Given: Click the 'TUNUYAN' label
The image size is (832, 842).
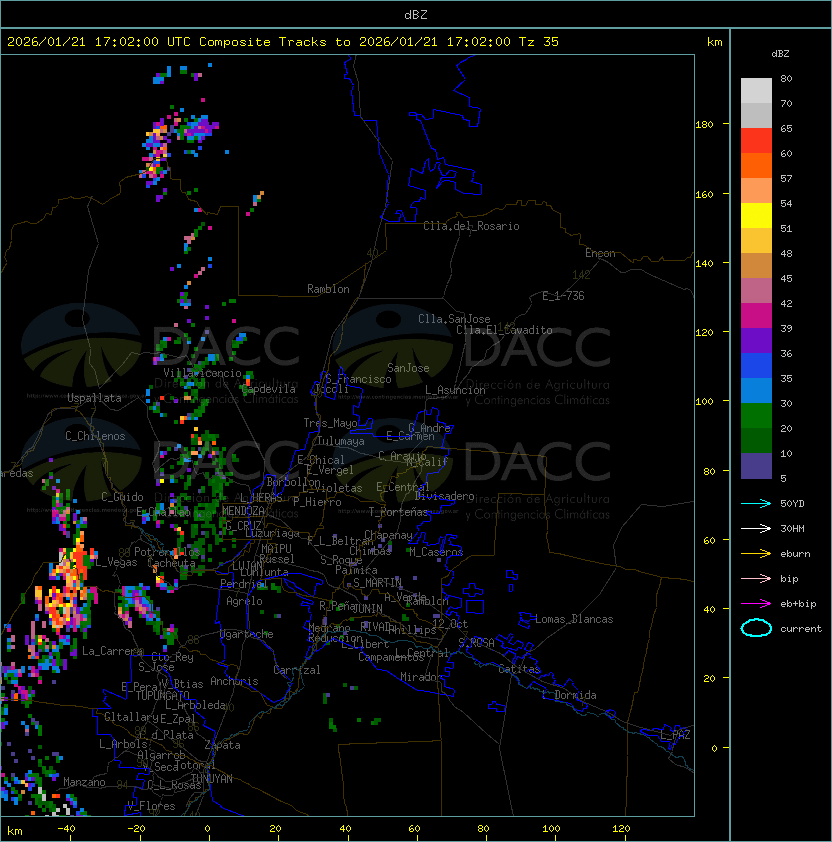Looking at the screenshot, I should point(212,779).
